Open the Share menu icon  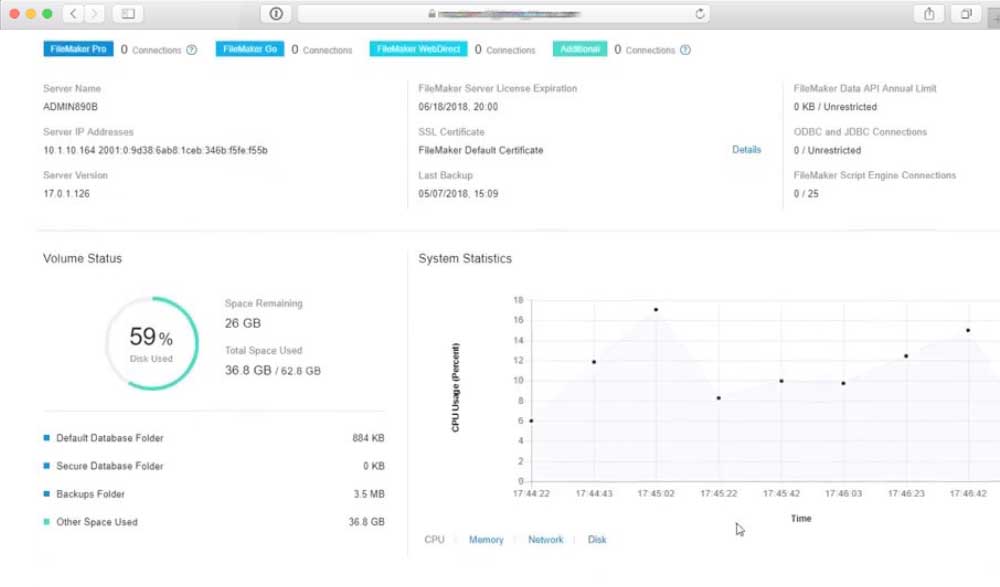[929, 13]
